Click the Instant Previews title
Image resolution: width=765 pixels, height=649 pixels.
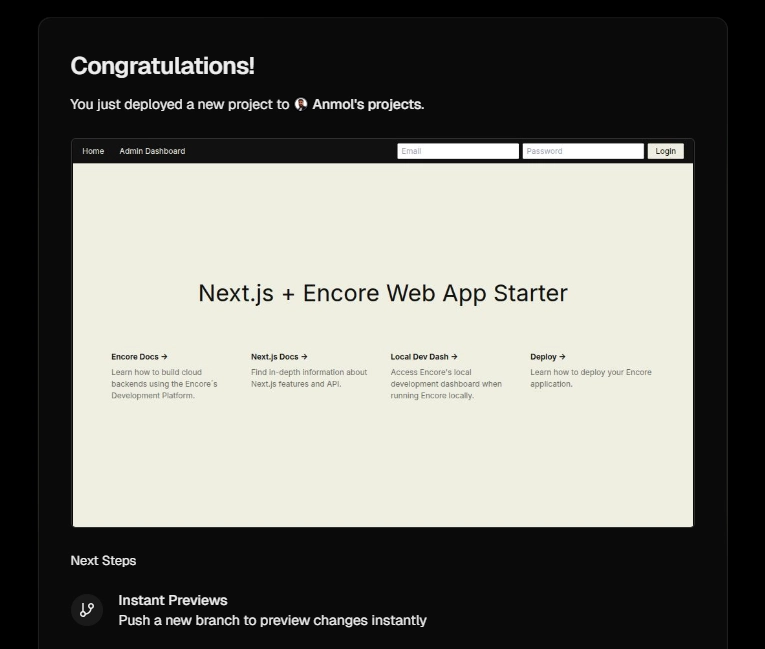(x=173, y=600)
